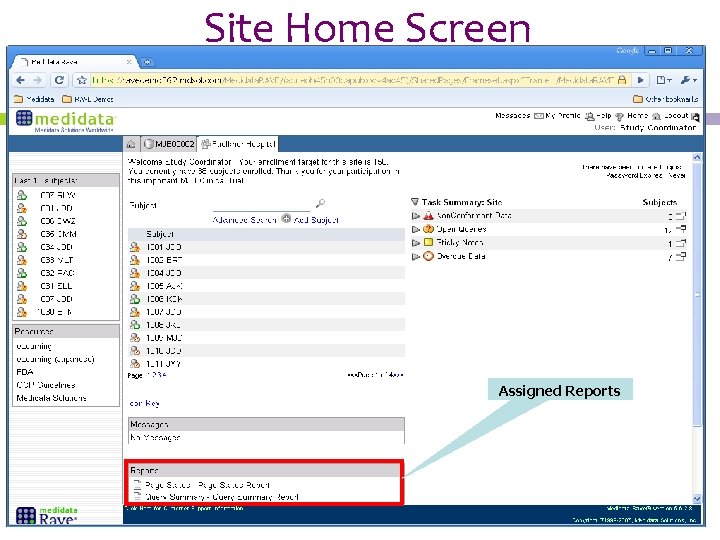The height and width of the screenshot is (540, 720).
Task: Click the page scrollbar up arrow
Action: coord(697,158)
